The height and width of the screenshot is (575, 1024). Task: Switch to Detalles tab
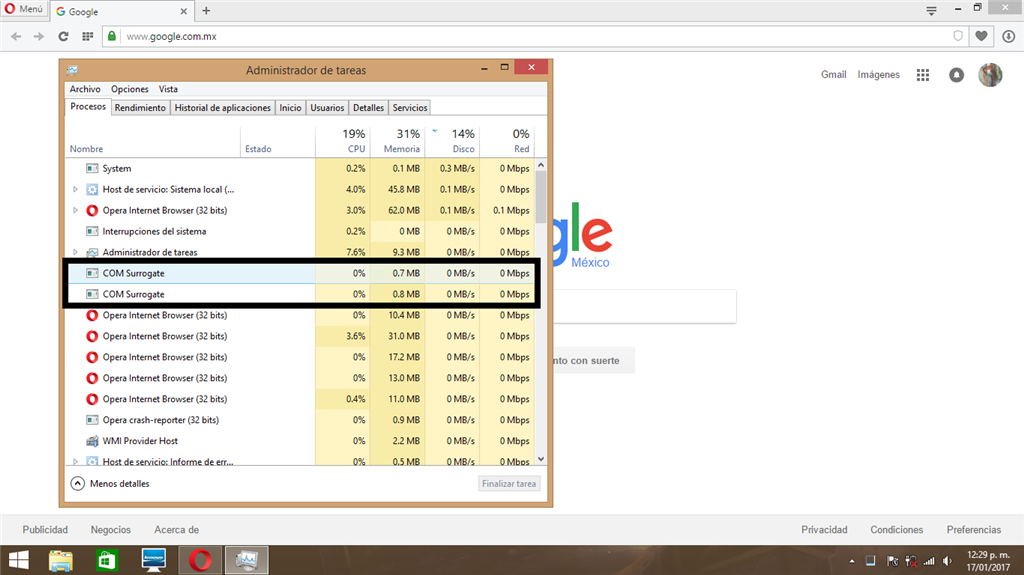(x=368, y=108)
